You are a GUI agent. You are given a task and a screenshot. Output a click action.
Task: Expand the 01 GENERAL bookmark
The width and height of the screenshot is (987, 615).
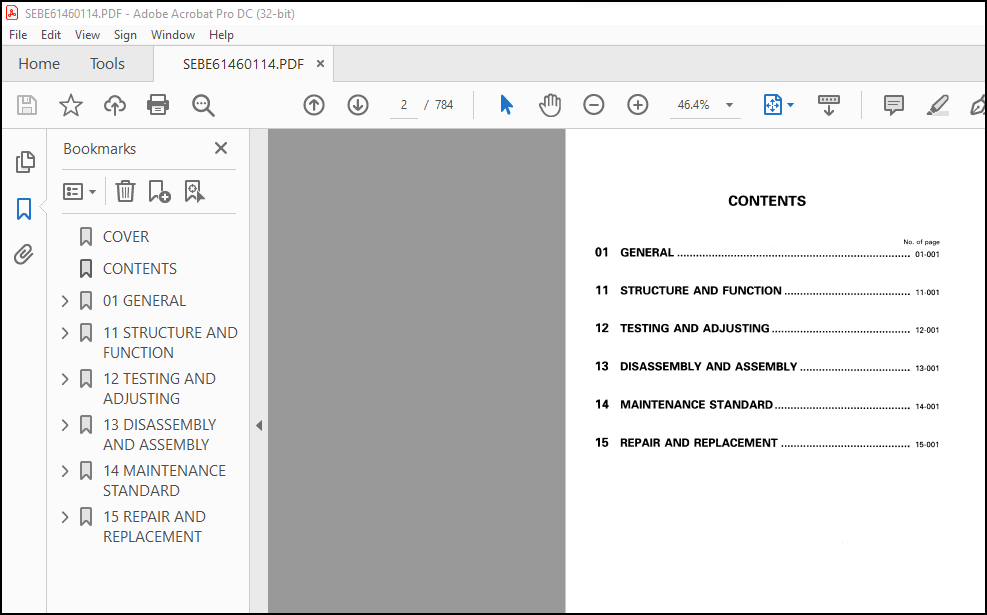[x=65, y=301]
